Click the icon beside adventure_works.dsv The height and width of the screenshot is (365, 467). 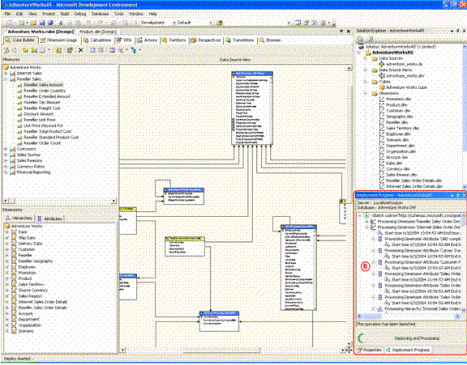382,76
